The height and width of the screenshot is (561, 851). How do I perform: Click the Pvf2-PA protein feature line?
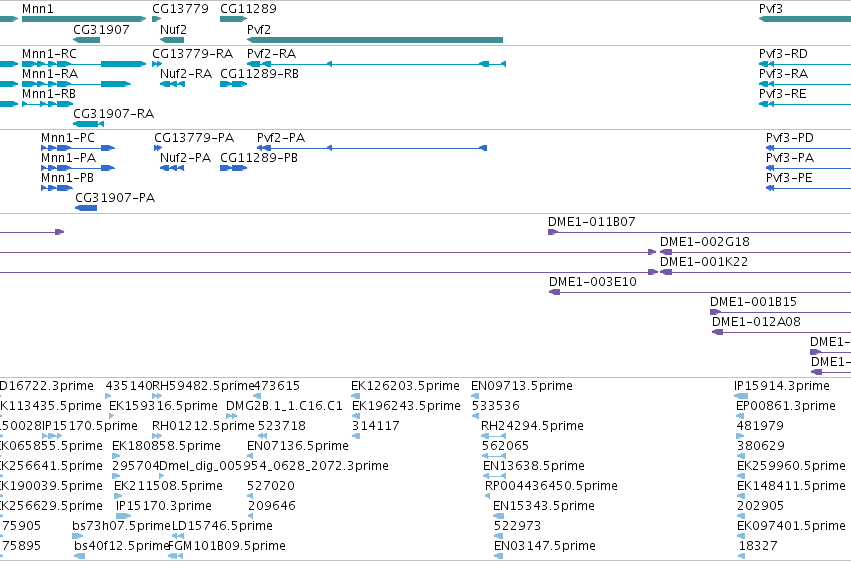pyautogui.click(x=372, y=148)
